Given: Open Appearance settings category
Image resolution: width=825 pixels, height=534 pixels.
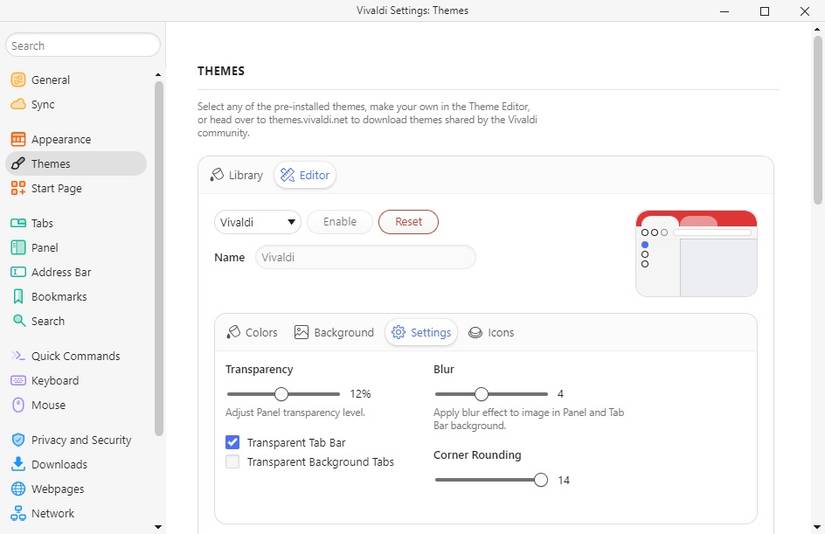Looking at the screenshot, I should [76, 139].
